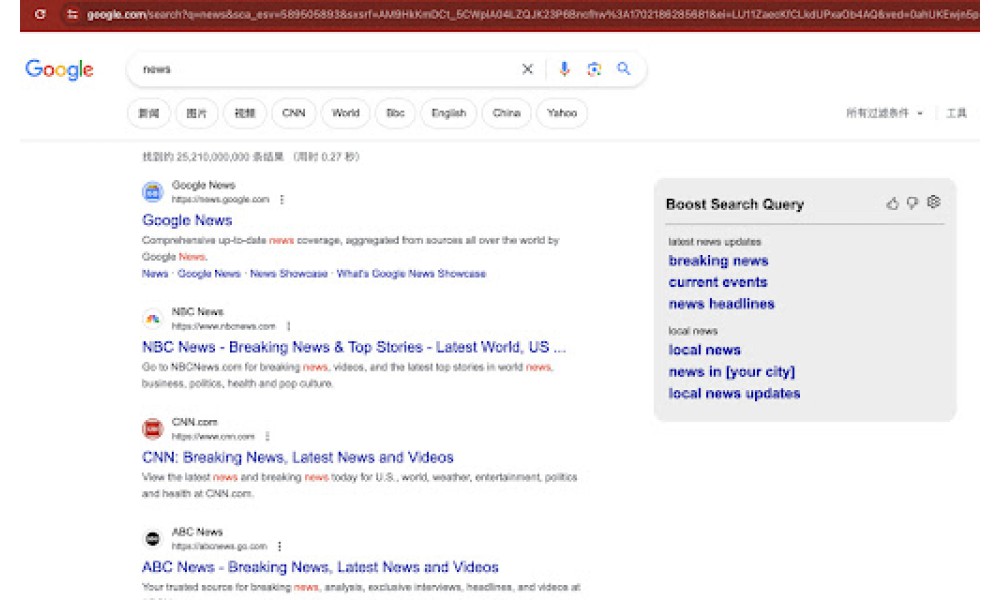Open the 'News Showcase' sitelink

(288, 274)
